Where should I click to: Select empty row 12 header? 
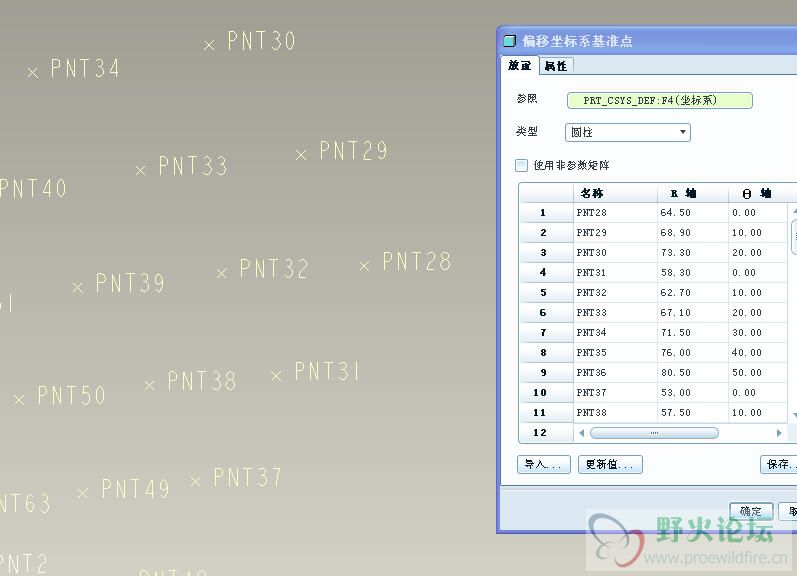[546, 433]
